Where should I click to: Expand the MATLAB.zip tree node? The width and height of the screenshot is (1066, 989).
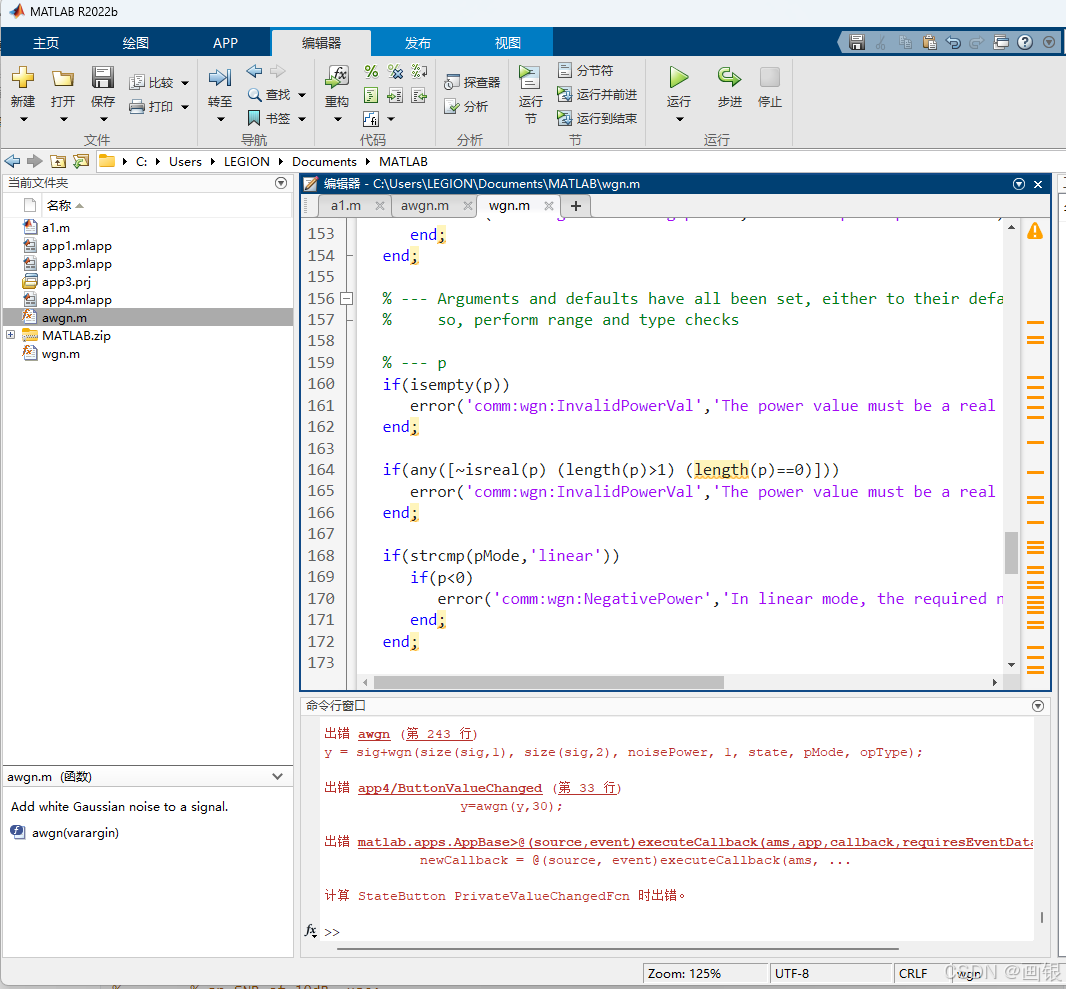tap(10, 334)
